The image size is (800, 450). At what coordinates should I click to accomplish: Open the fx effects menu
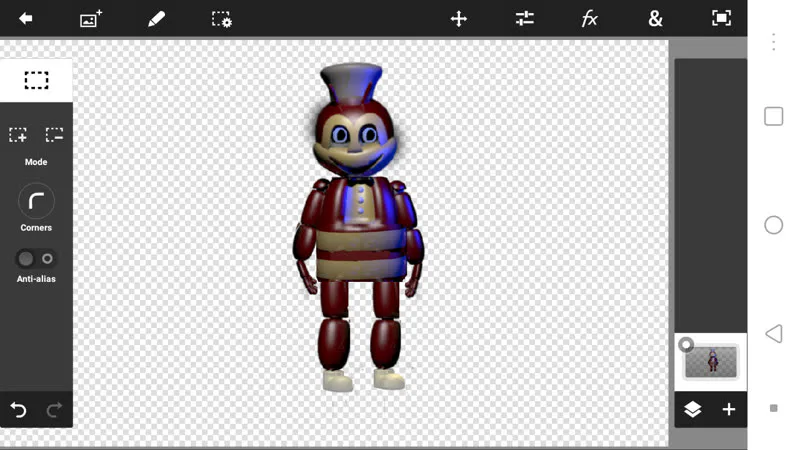[x=589, y=19]
